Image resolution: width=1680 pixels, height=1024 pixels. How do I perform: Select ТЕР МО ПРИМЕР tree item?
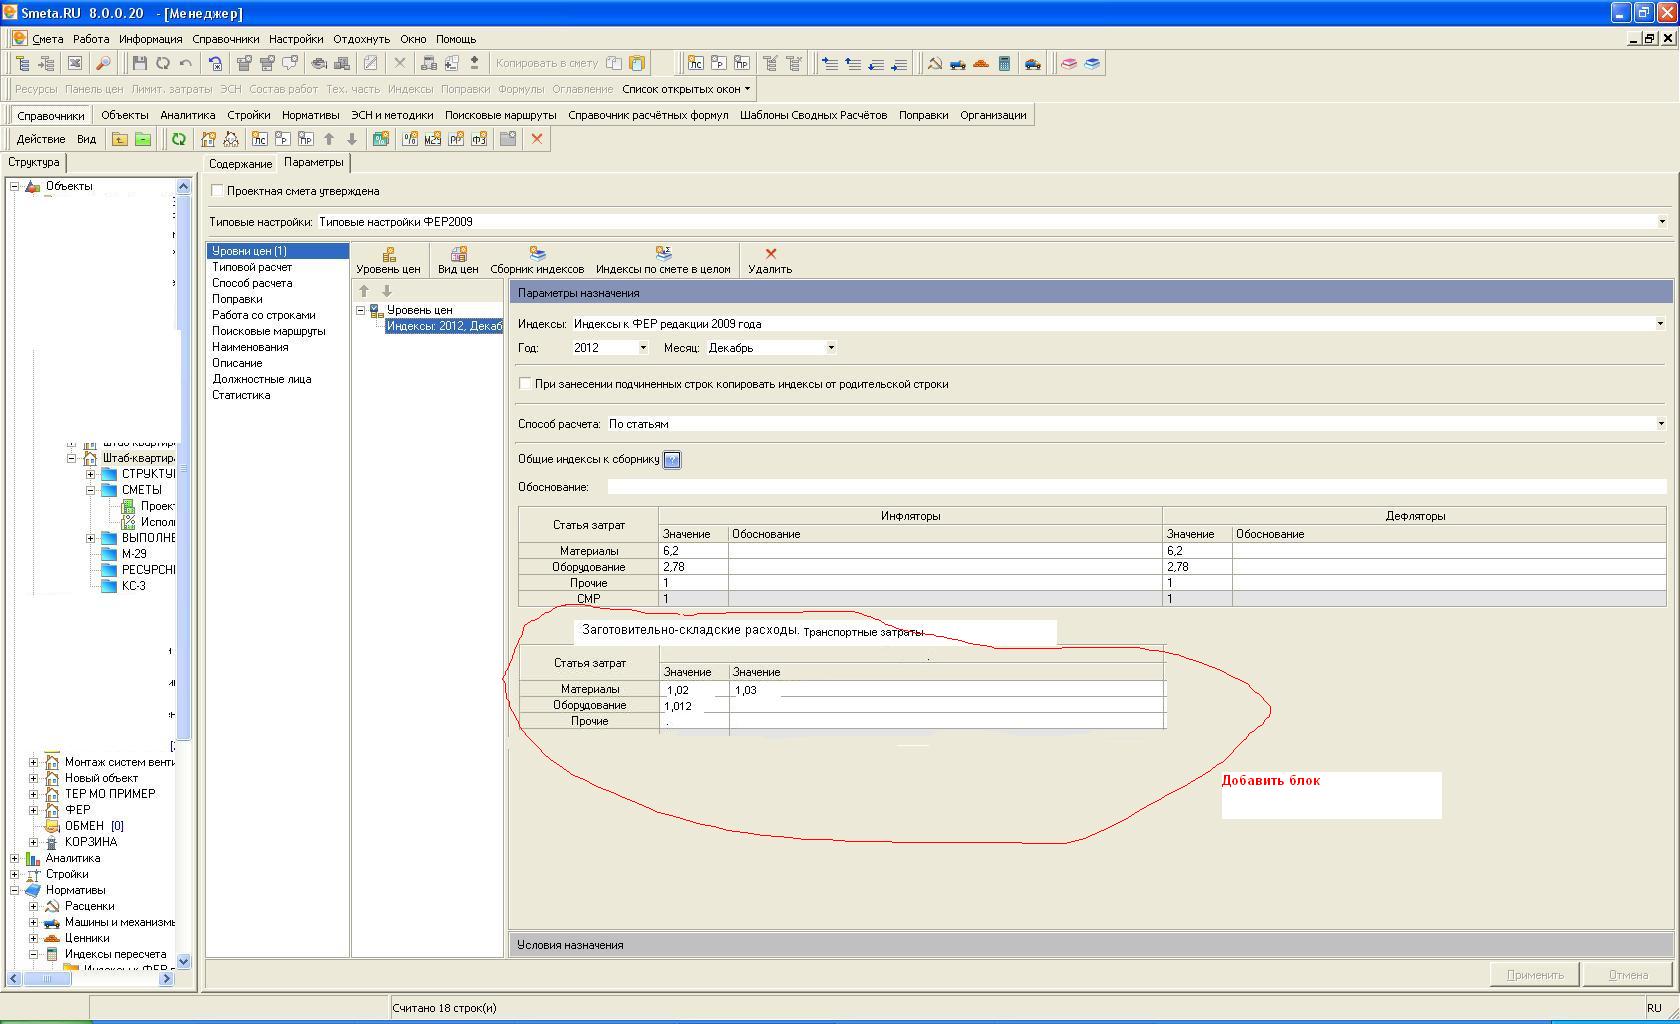tap(110, 794)
